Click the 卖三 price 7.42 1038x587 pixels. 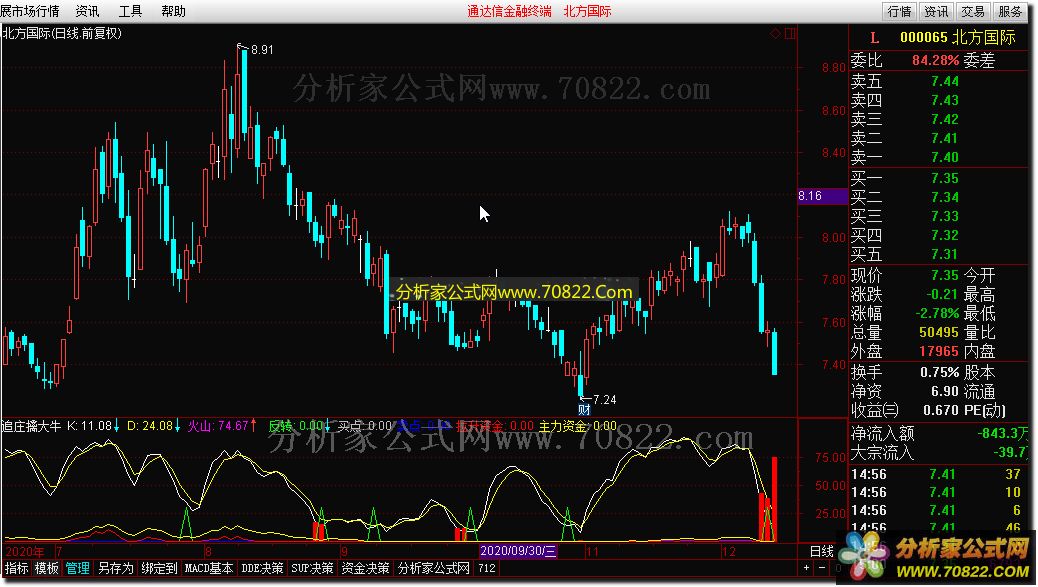(945, 119)
